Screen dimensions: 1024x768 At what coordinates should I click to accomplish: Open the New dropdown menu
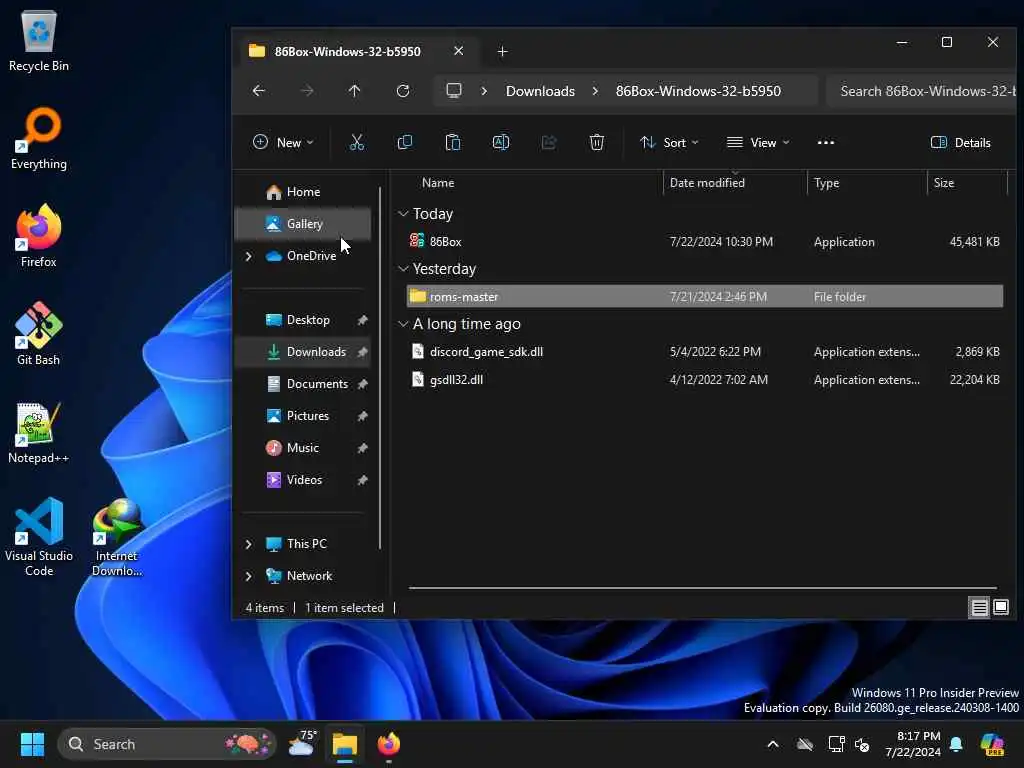283,142
